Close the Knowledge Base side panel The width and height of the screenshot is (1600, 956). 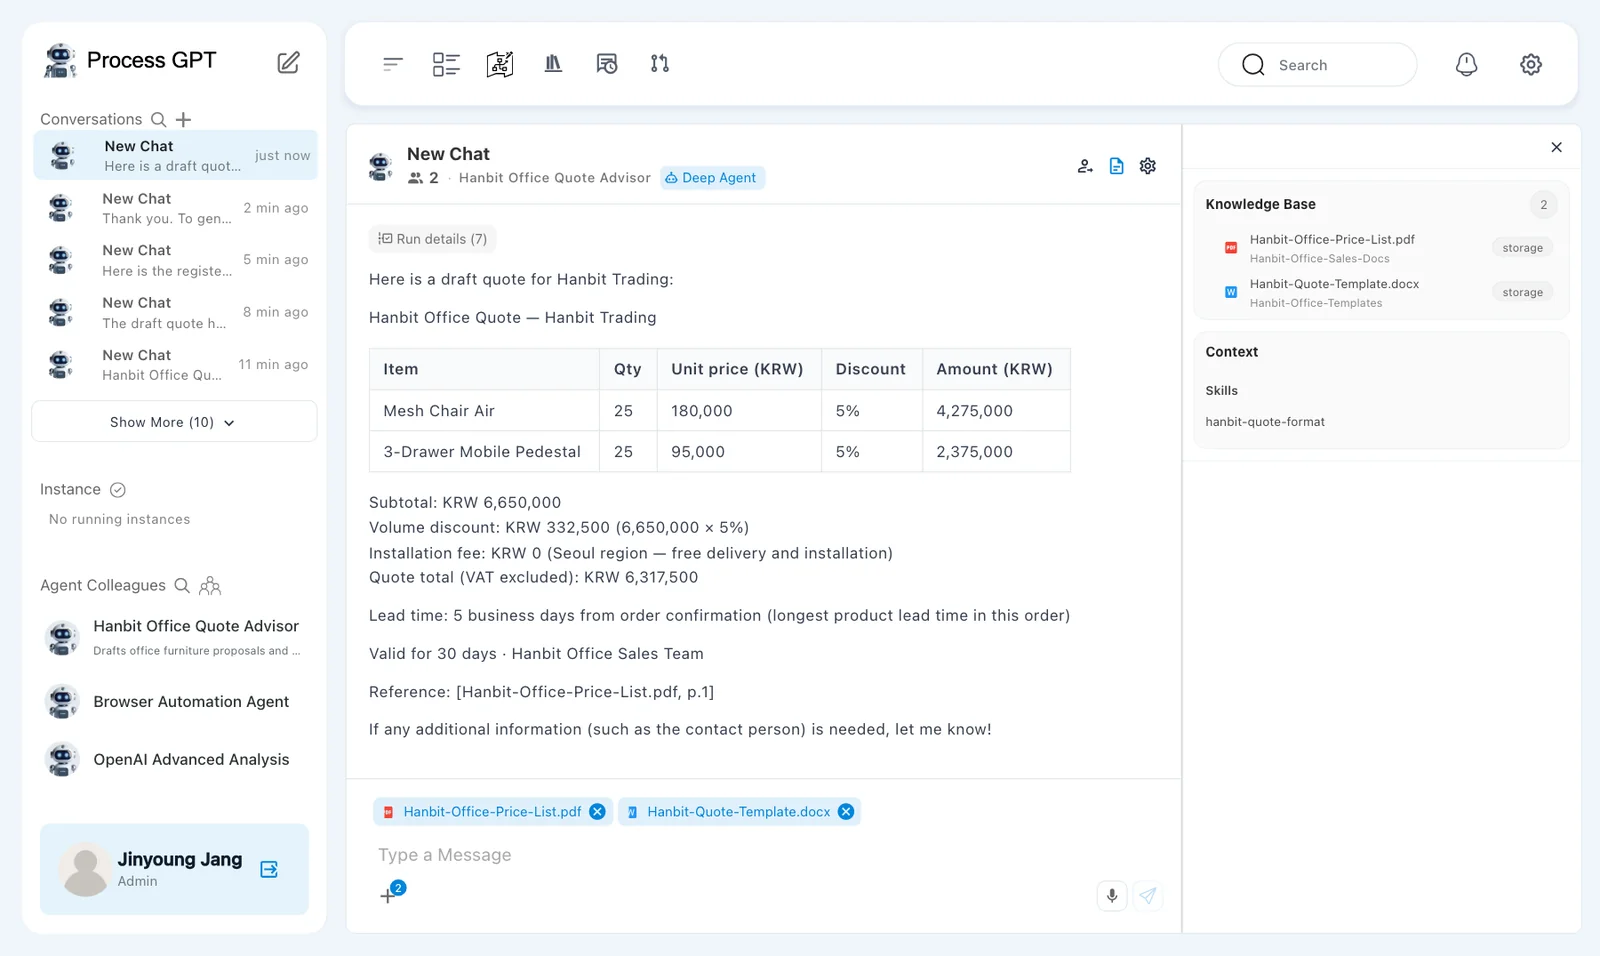point(1557,147)
